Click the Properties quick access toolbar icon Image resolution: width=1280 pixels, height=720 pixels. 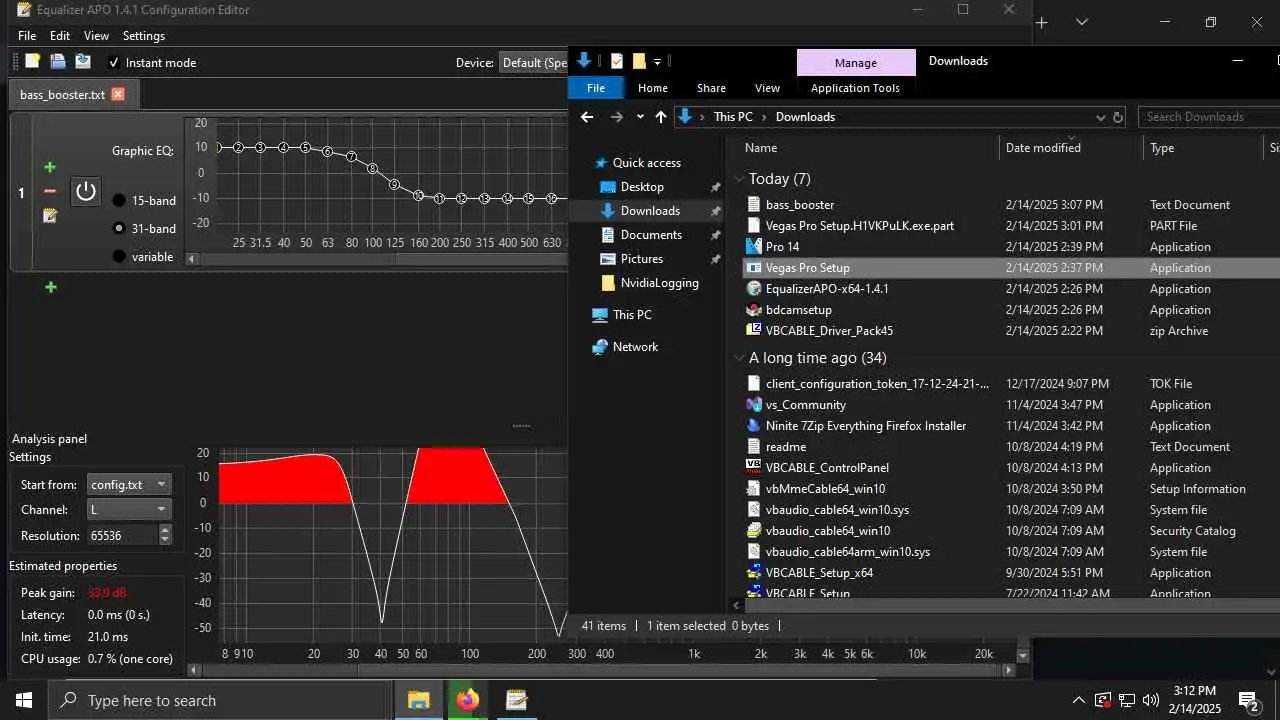pos(617,61)
